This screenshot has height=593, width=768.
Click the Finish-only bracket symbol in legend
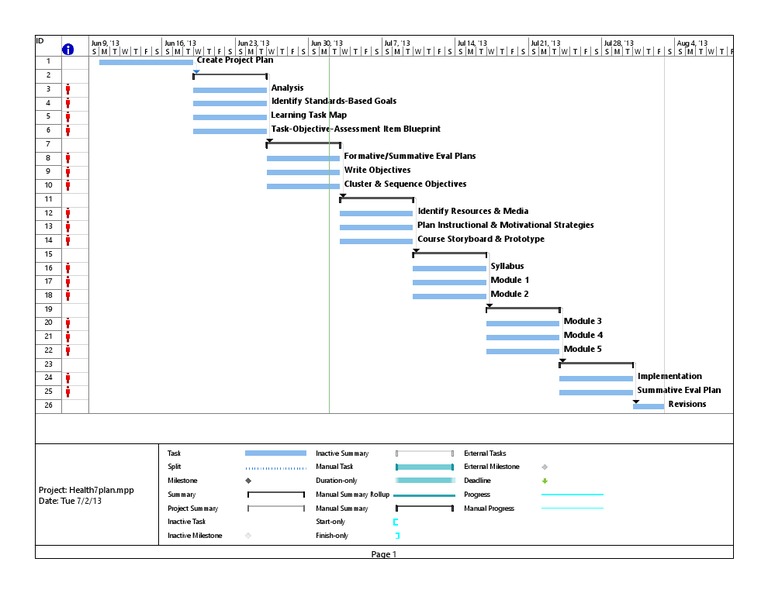(397, 536)
